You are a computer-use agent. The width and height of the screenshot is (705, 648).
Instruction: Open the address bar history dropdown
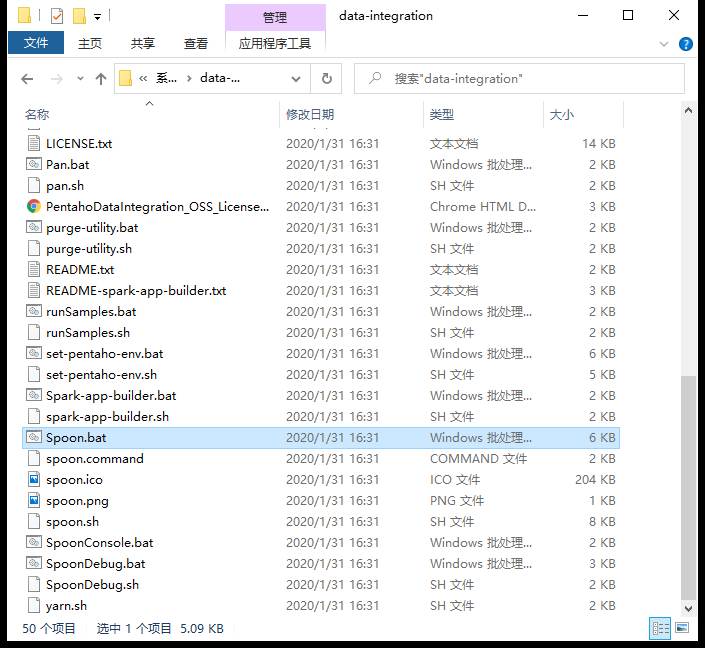tap(296, 79)
